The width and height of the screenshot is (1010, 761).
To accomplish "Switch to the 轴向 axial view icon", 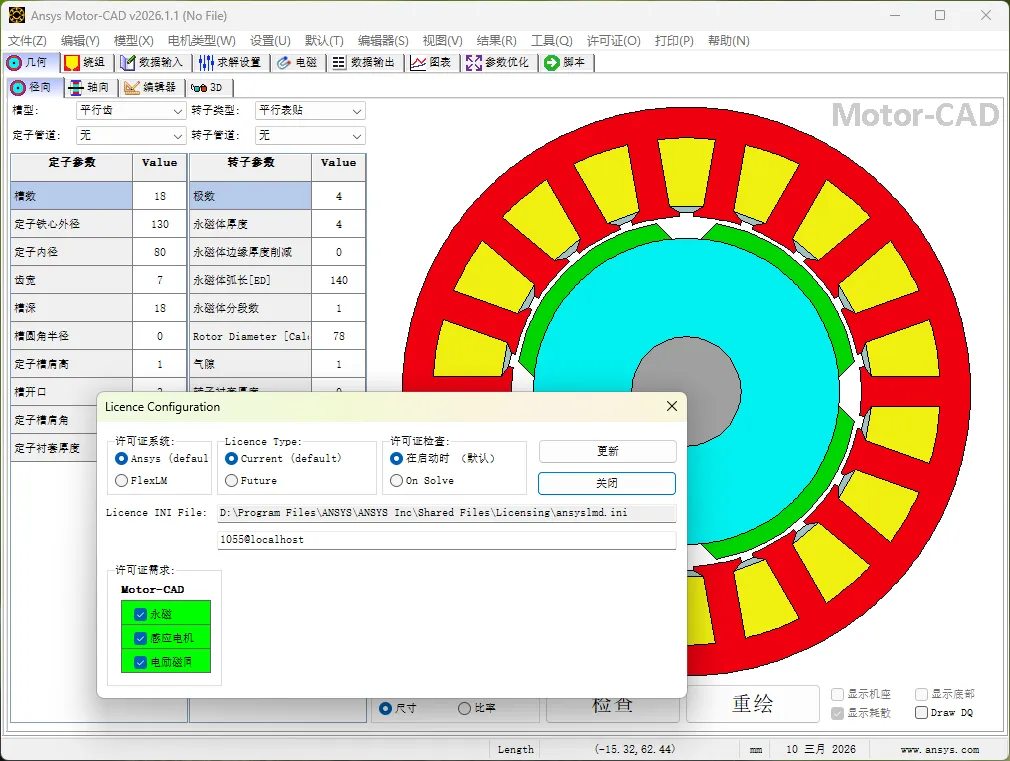I will [75, 88].
